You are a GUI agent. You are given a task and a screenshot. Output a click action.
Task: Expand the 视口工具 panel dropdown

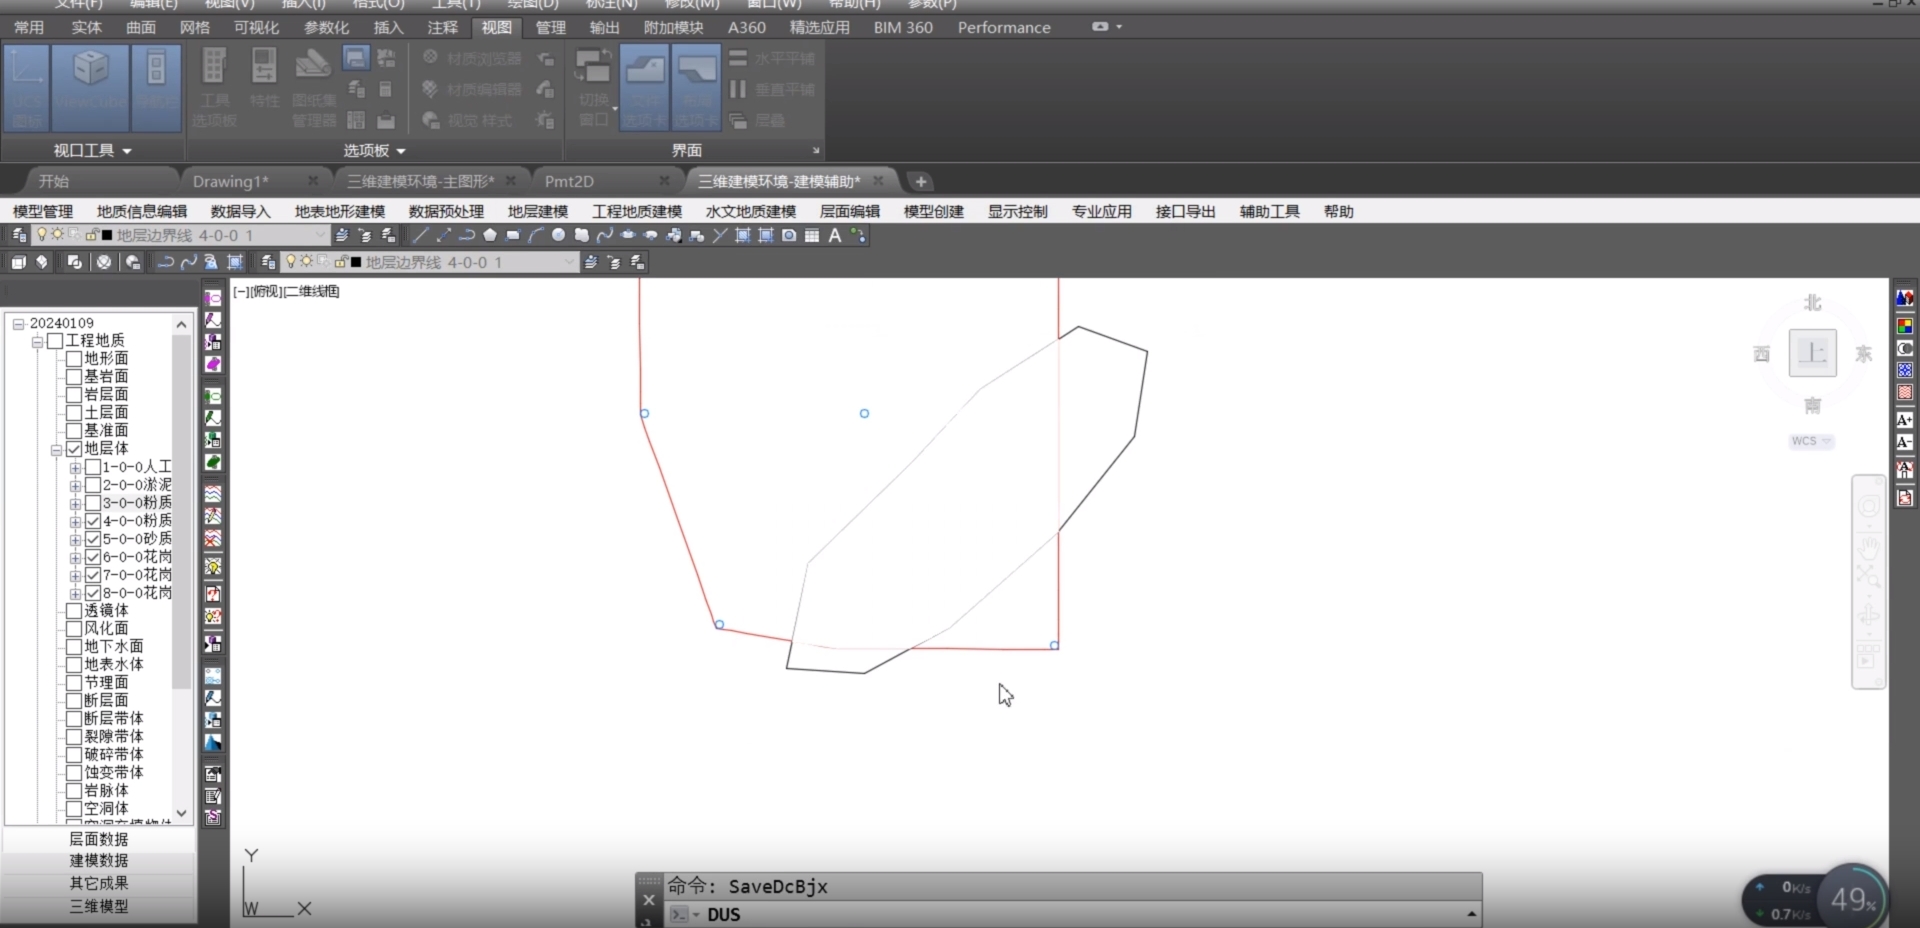tap(92, 151)
